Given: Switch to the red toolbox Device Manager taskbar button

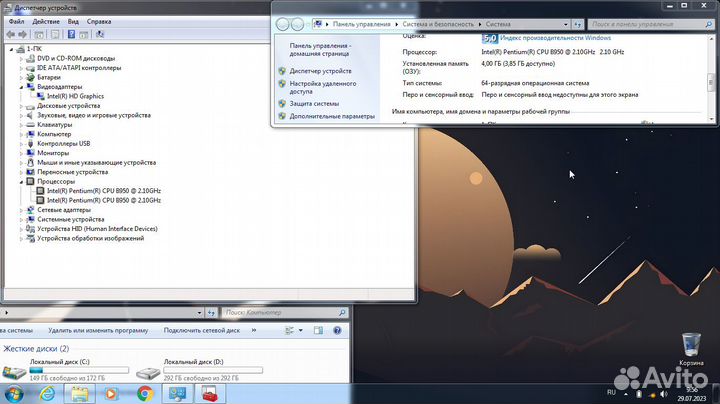Looking at the screenshot, I should coord(210,394).
